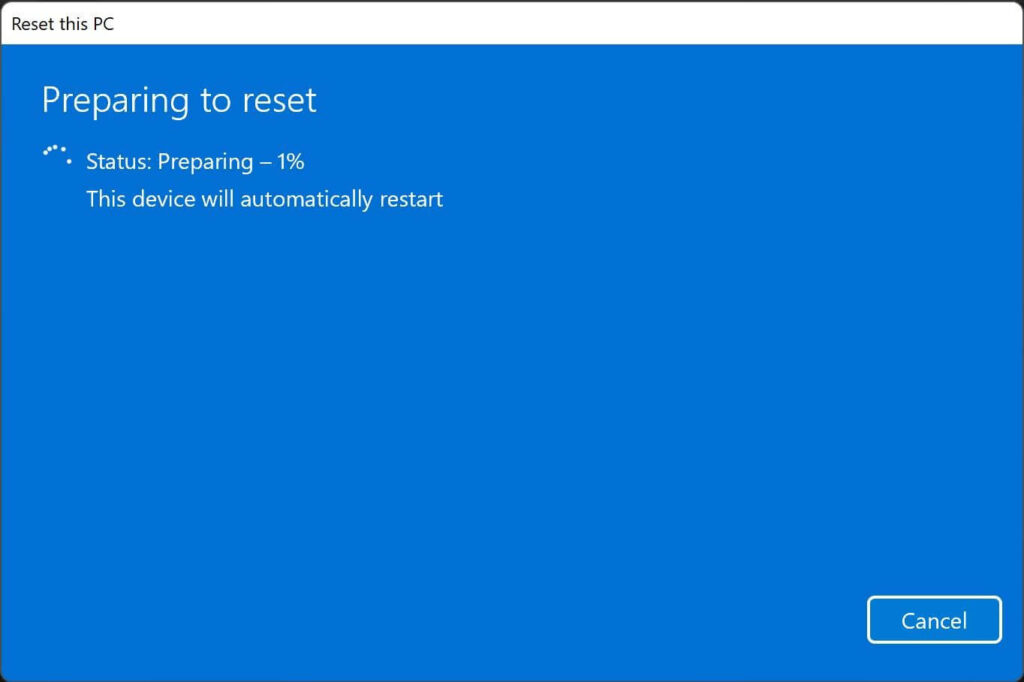Click the 1% progress value
This screenshot has height=682, width=1024.
(291, 161)
